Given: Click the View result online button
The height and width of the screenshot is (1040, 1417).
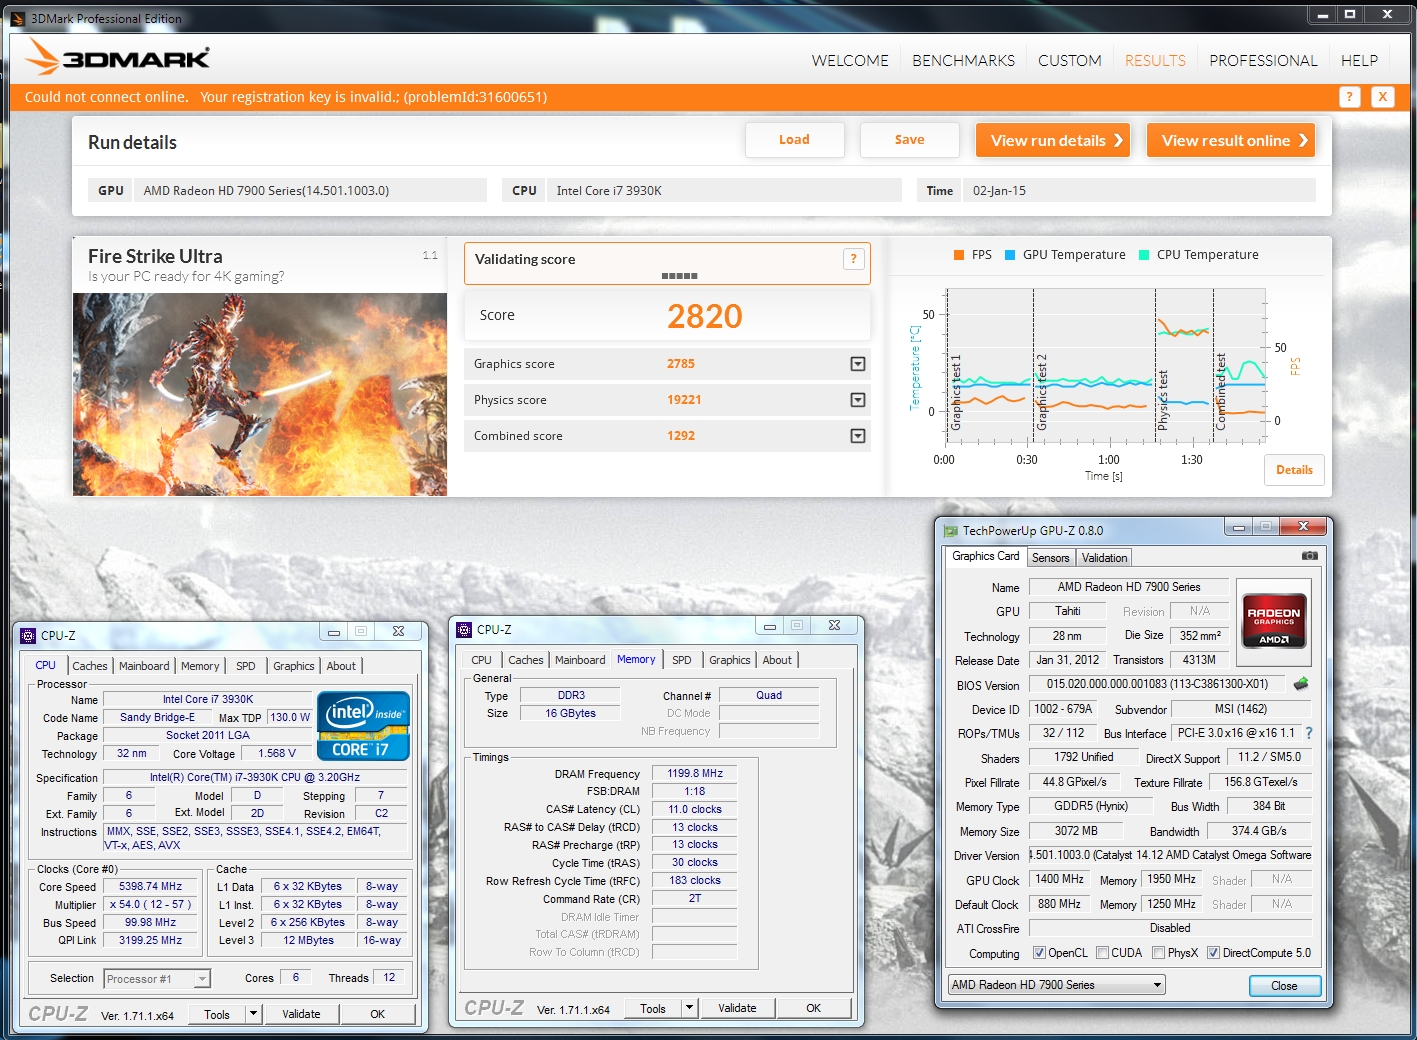Looking at the screenshot, I should [1231, 140].
